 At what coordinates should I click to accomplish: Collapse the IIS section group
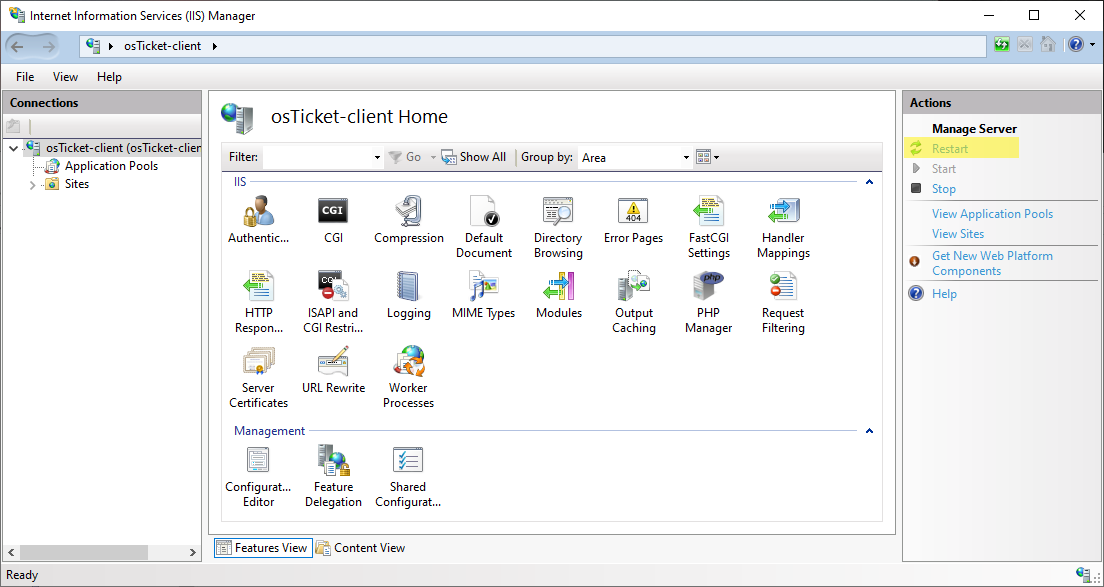coord(869,182)
